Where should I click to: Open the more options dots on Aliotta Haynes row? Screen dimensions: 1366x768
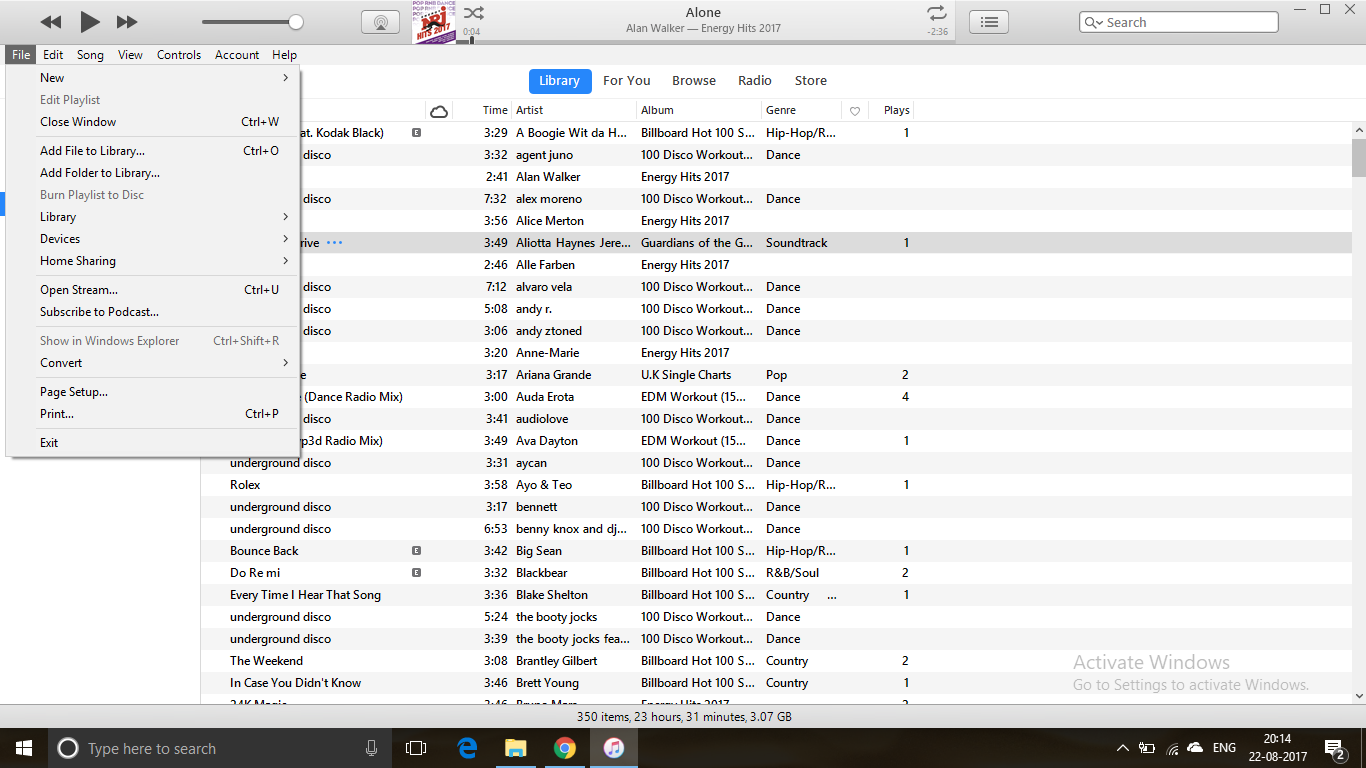pyautogui.click(x=334, y=243)
